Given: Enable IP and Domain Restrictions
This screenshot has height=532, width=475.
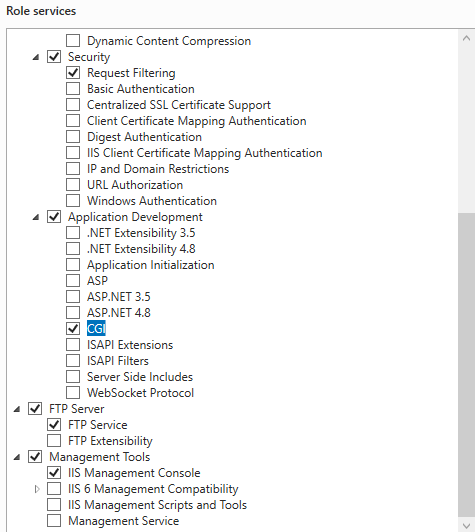Looking at the screenshot, I should point(73,169).
